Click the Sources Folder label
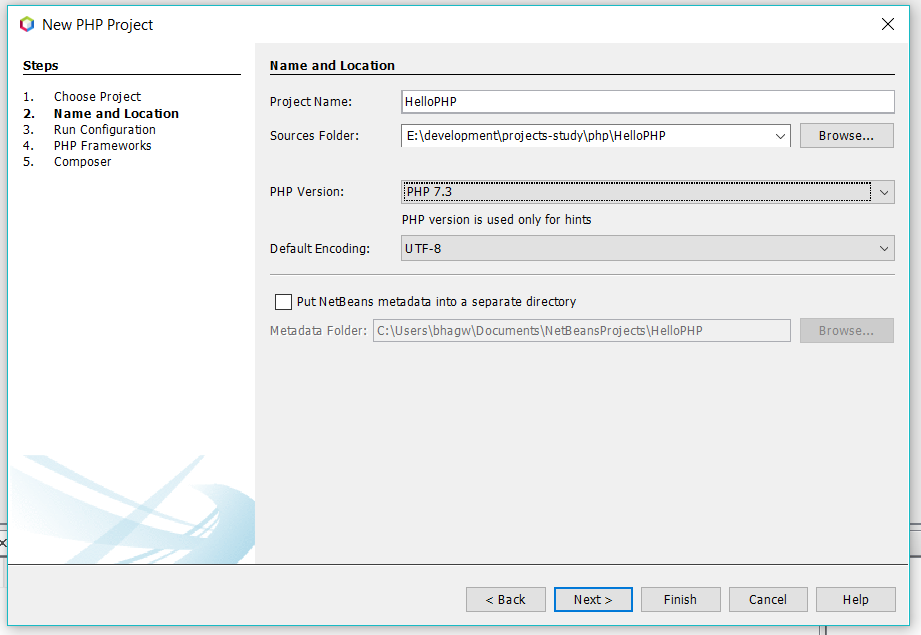921x635 pixels. 314,136
